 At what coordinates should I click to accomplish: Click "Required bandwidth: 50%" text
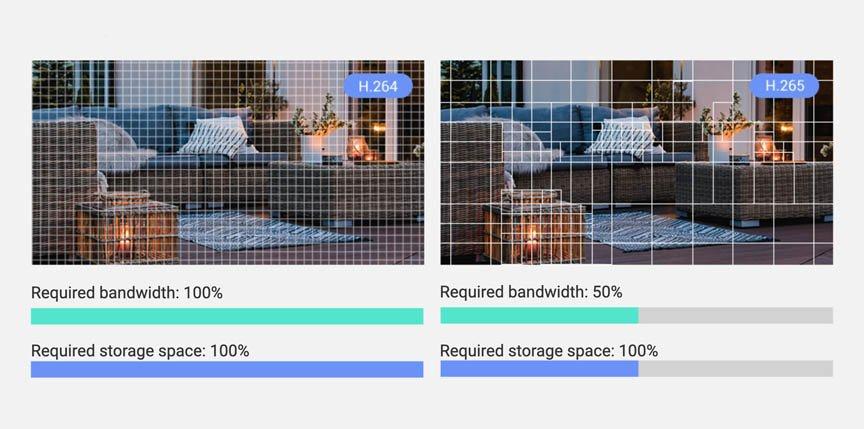(531, 292)
